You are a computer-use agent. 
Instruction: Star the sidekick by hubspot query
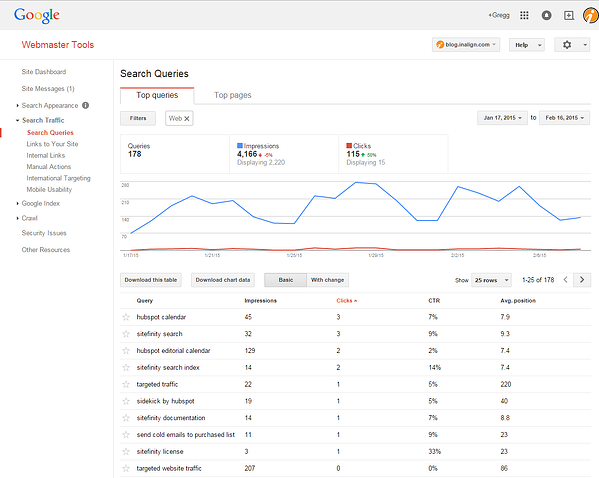click(126, 401)
